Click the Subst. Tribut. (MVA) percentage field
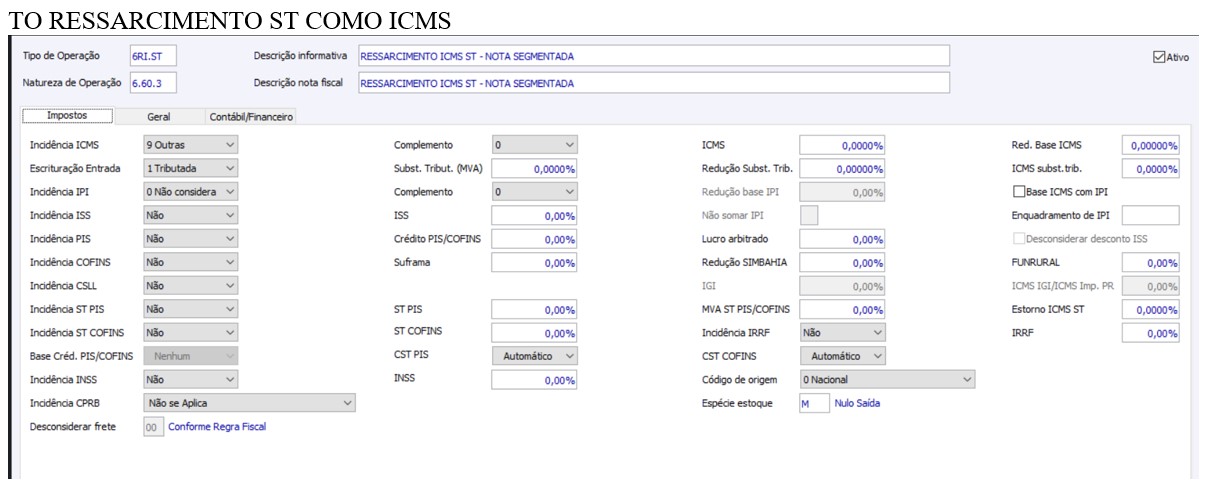 (x=535, y=169)
